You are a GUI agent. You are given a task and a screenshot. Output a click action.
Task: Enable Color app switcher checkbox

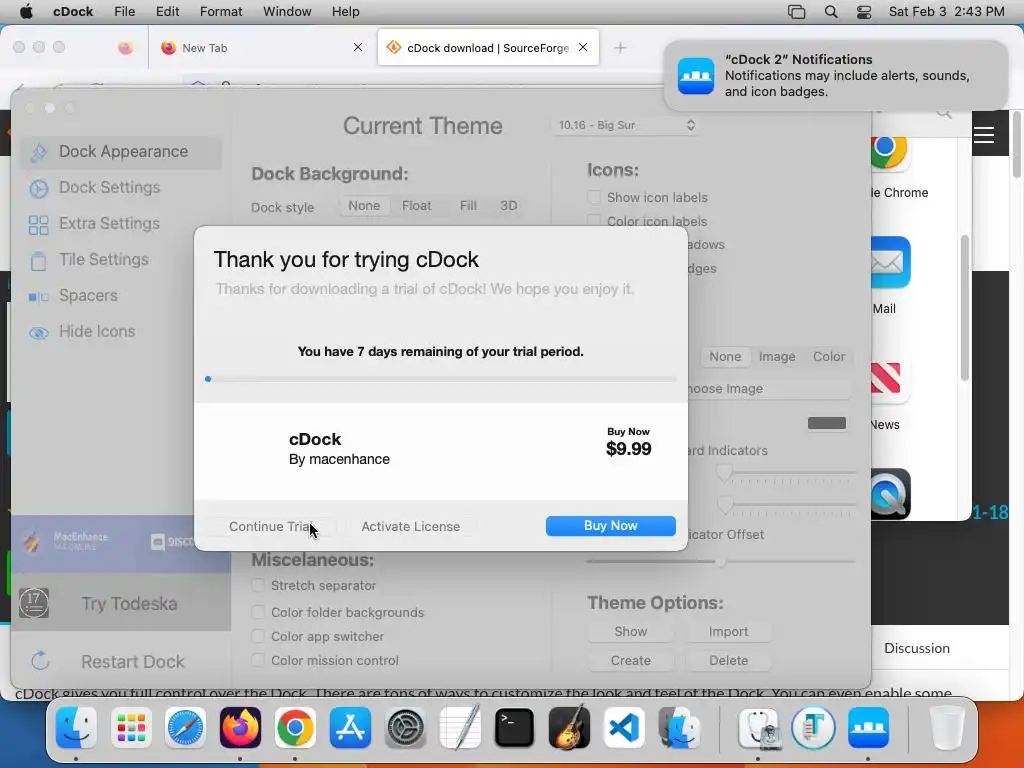point(258,636)
